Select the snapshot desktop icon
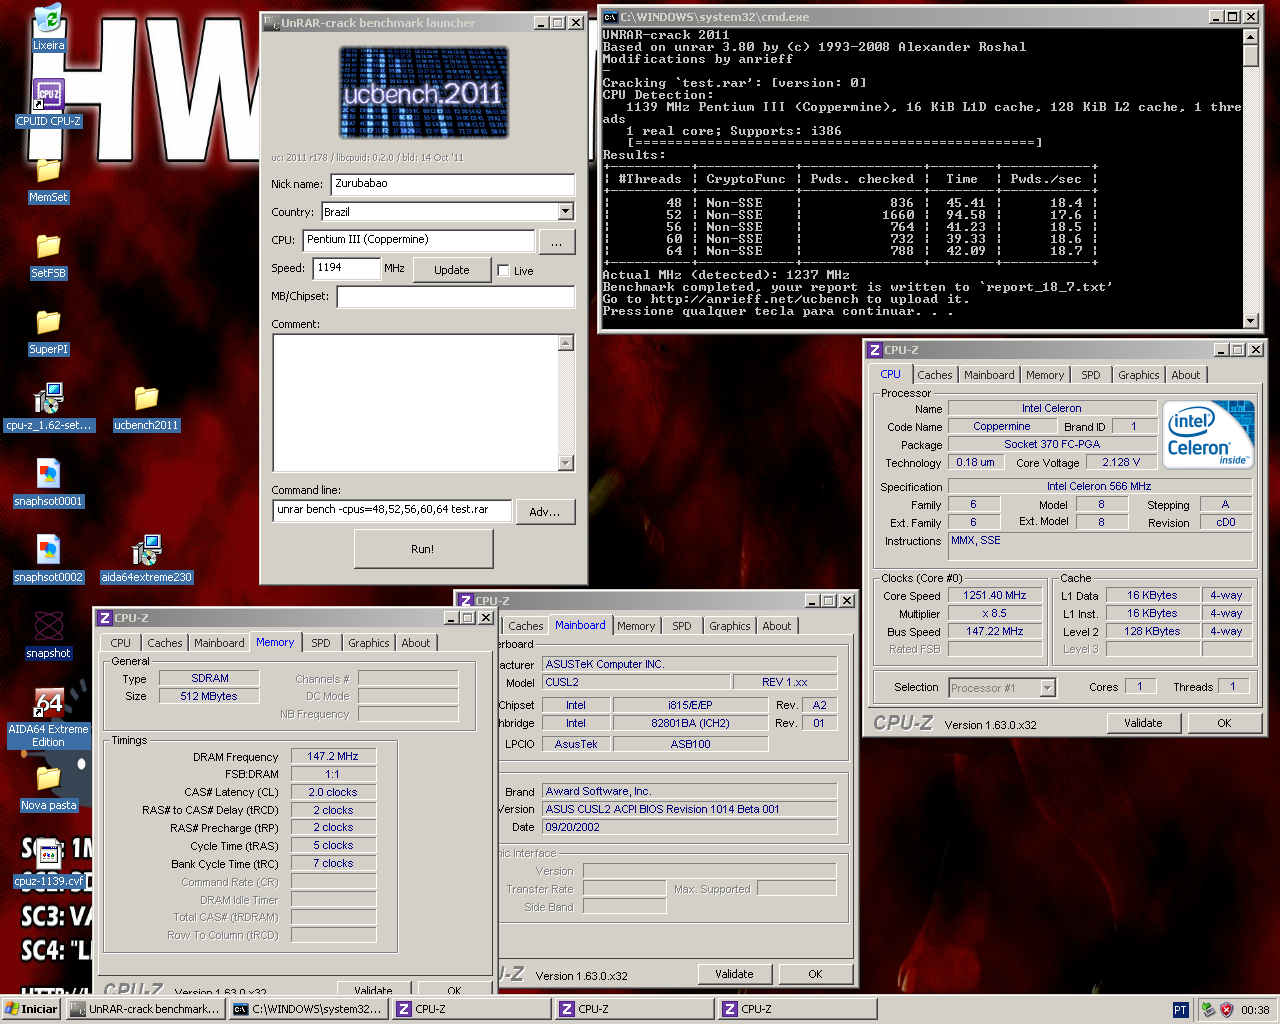Screen dimensions: 1280x1024 (x=48, y=635)
